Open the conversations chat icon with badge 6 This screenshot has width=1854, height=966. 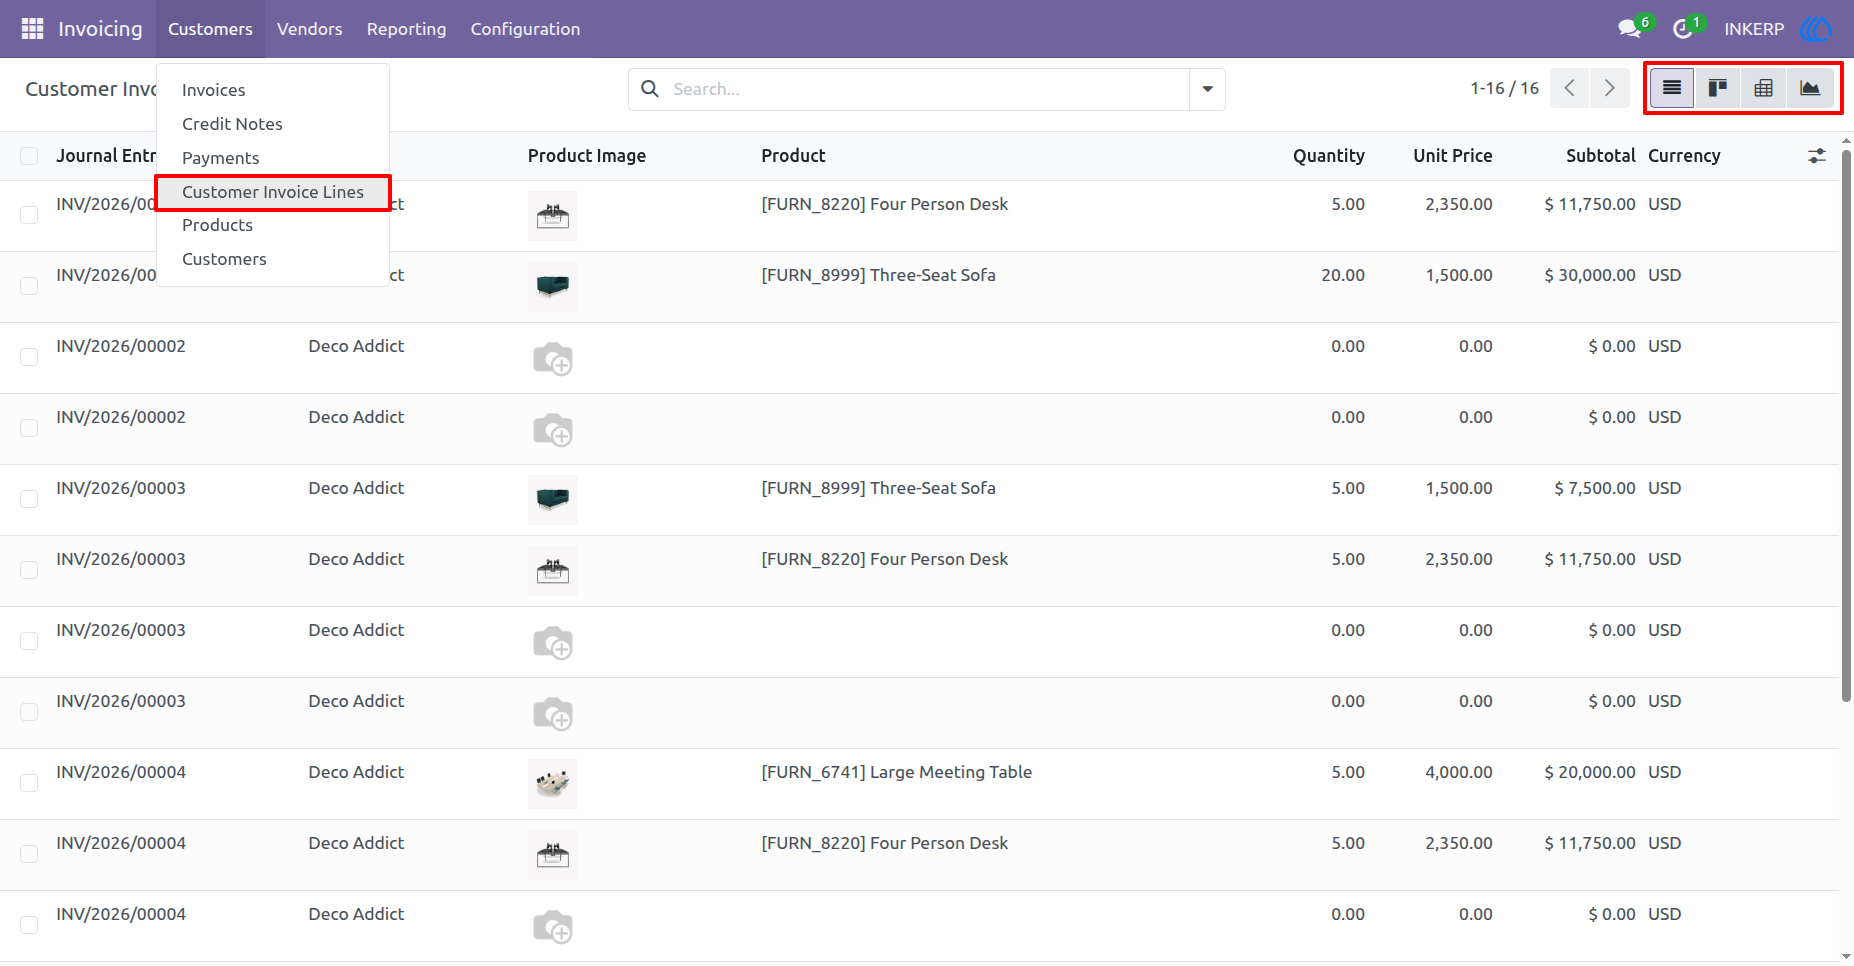[x=1631, y=28]
